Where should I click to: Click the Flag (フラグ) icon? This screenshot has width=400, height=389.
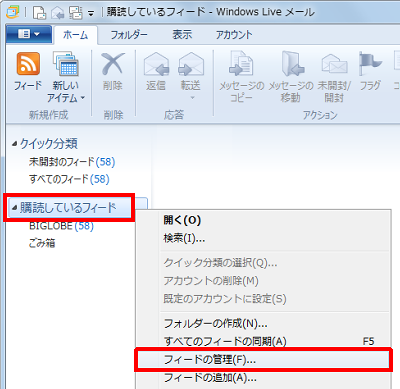pos(370,63)
